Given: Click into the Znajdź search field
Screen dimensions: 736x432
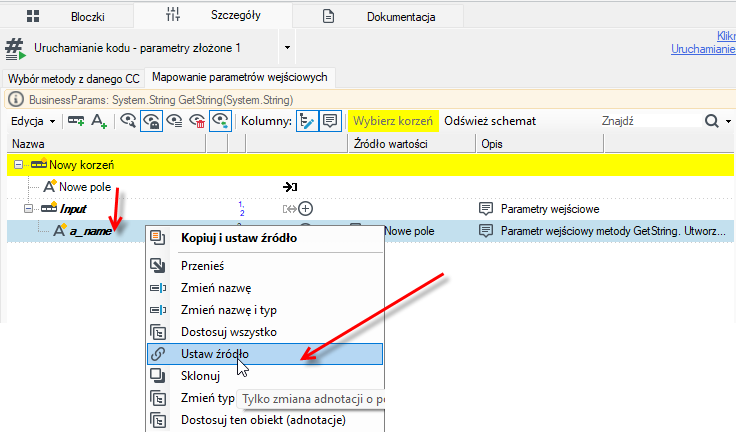Looking at the screenshot, I should [x=651, y=121].
